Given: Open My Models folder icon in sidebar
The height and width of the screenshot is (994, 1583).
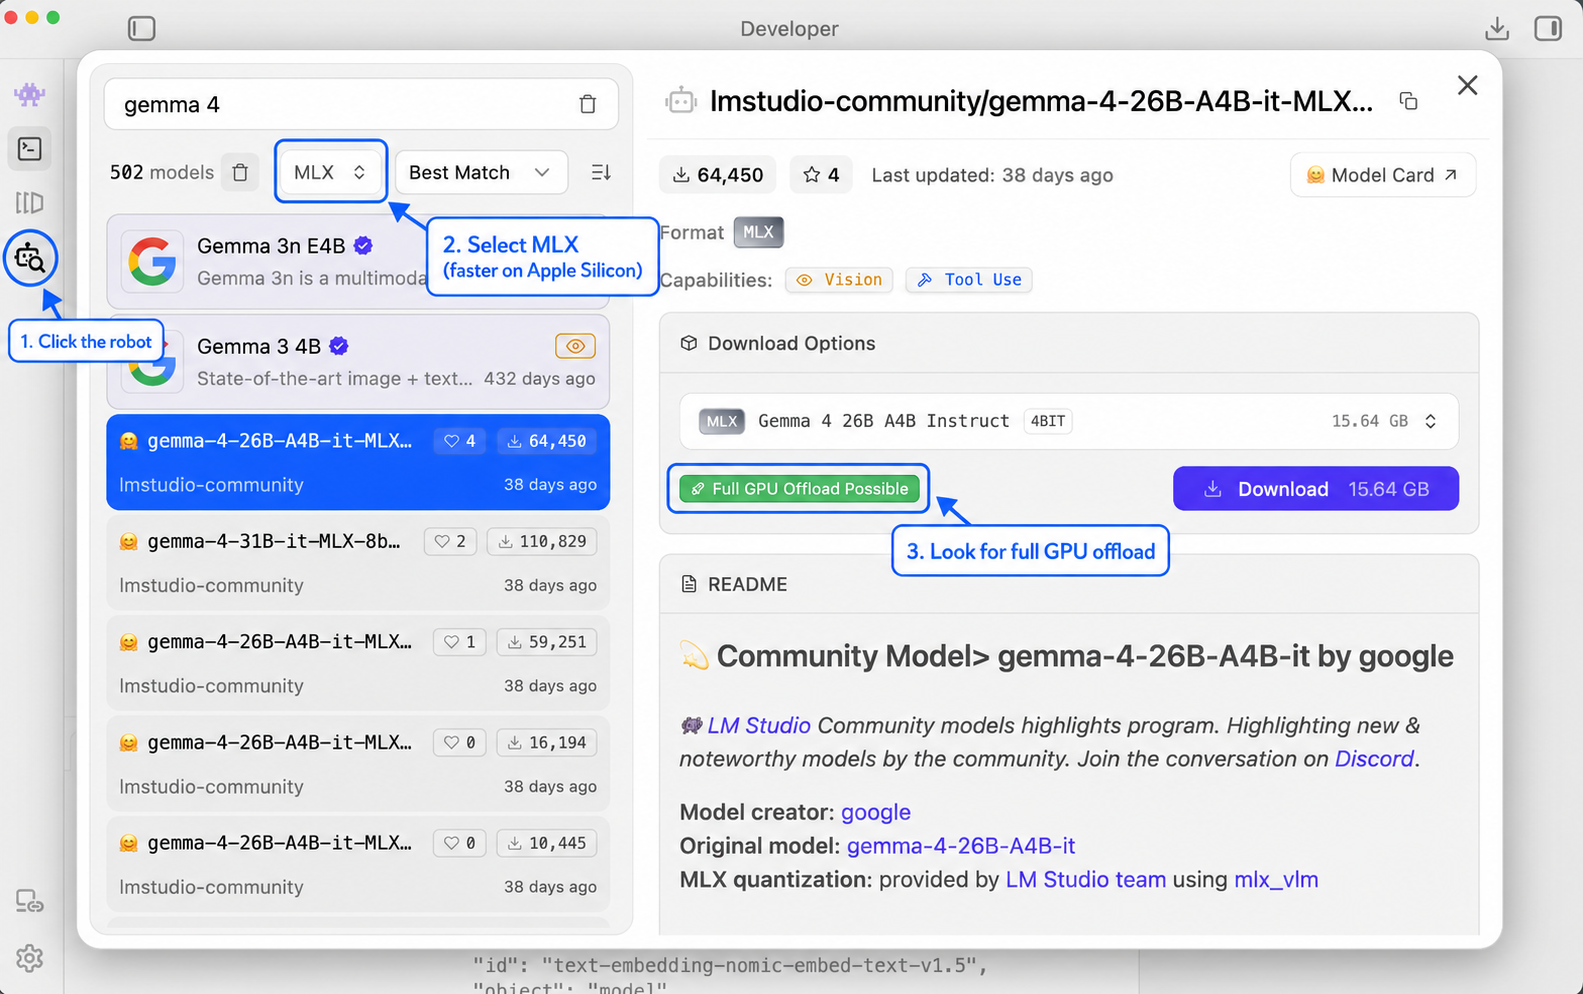Looking at the screenshot, I should pos(30,203).
